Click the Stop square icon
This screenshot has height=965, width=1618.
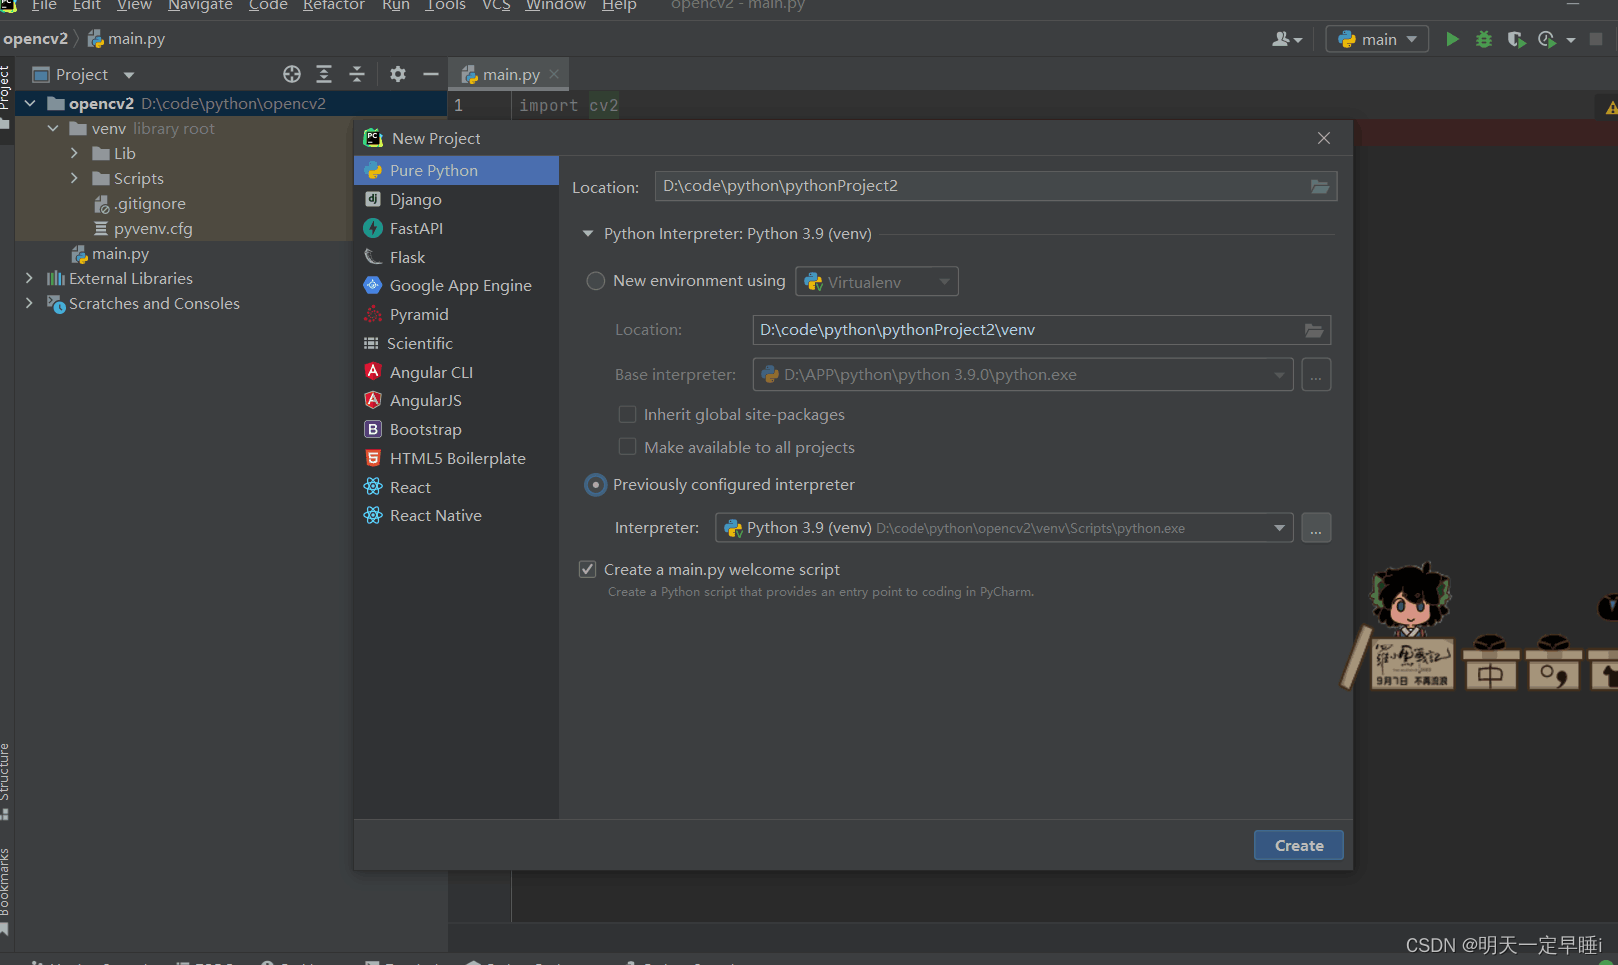1596,39
